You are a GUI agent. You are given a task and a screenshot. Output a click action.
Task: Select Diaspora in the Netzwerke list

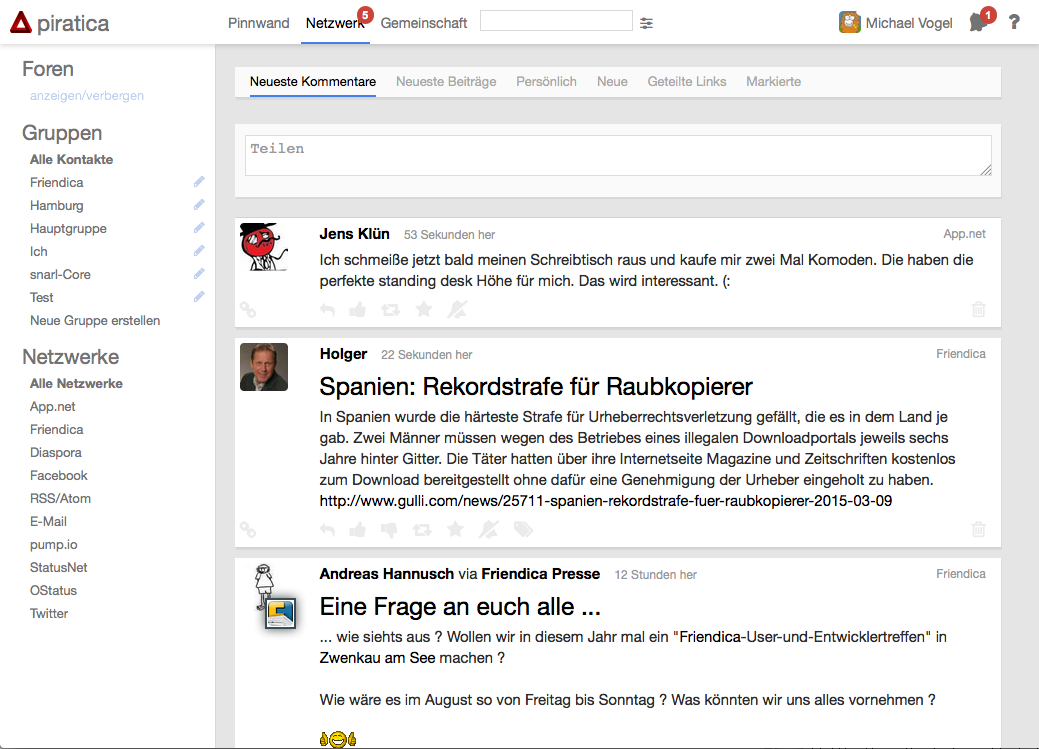(56, 453)
